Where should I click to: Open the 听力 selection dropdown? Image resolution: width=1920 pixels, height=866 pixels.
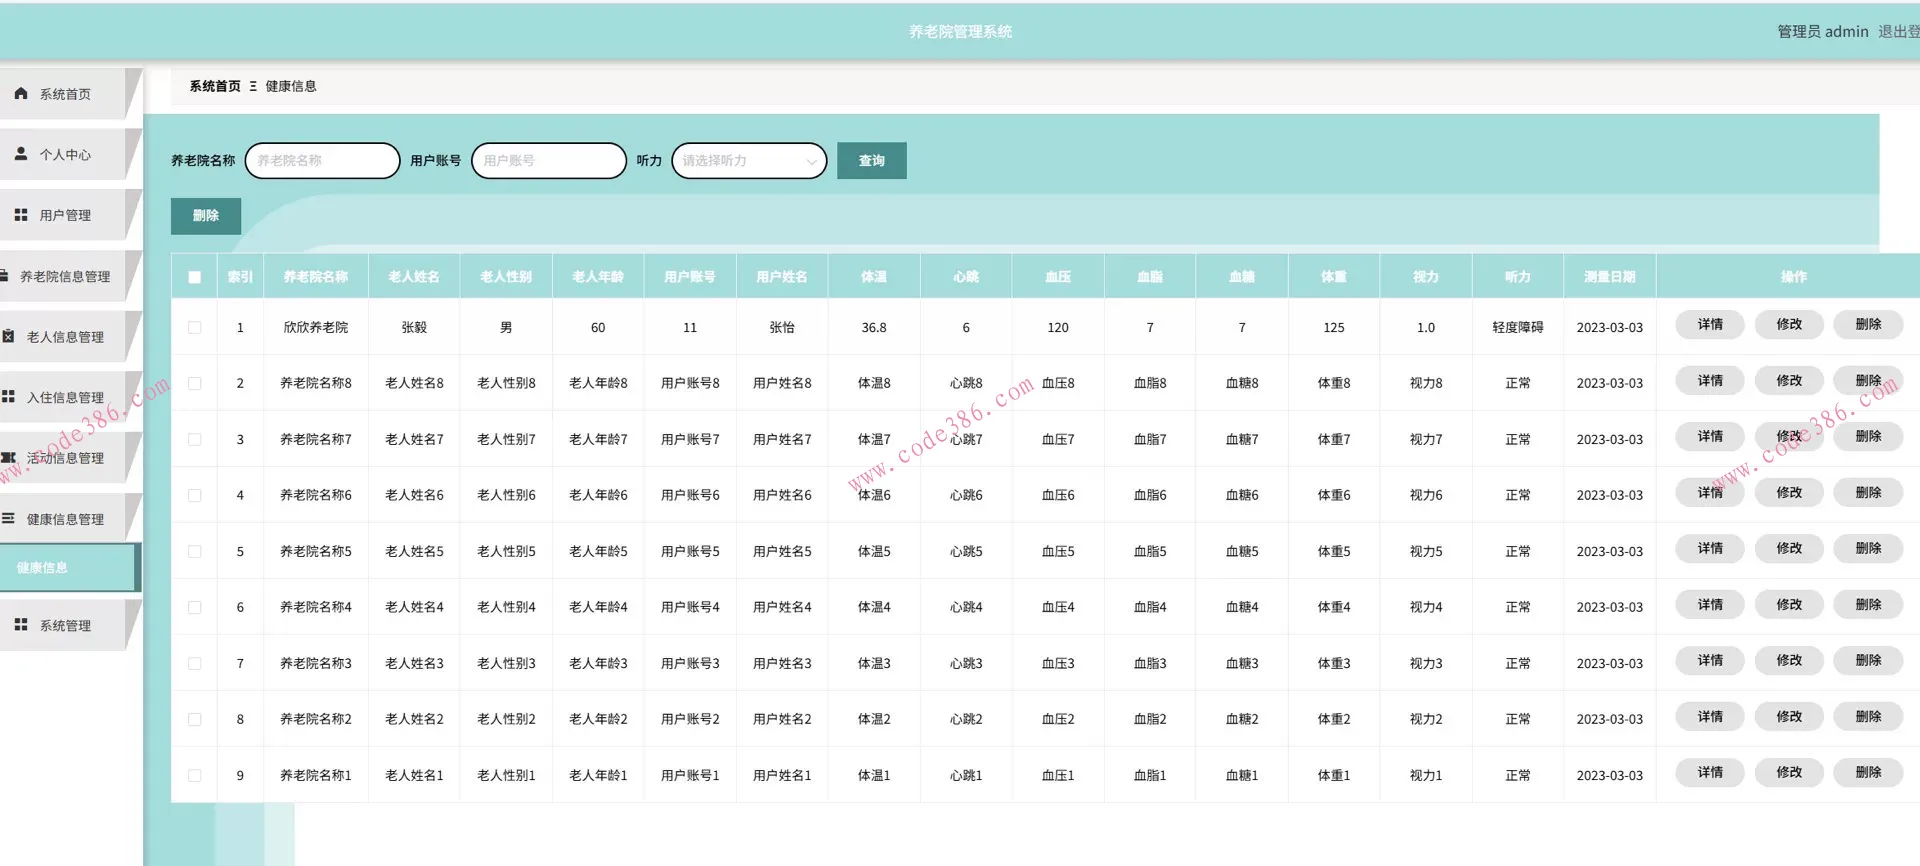click(749, 161)
